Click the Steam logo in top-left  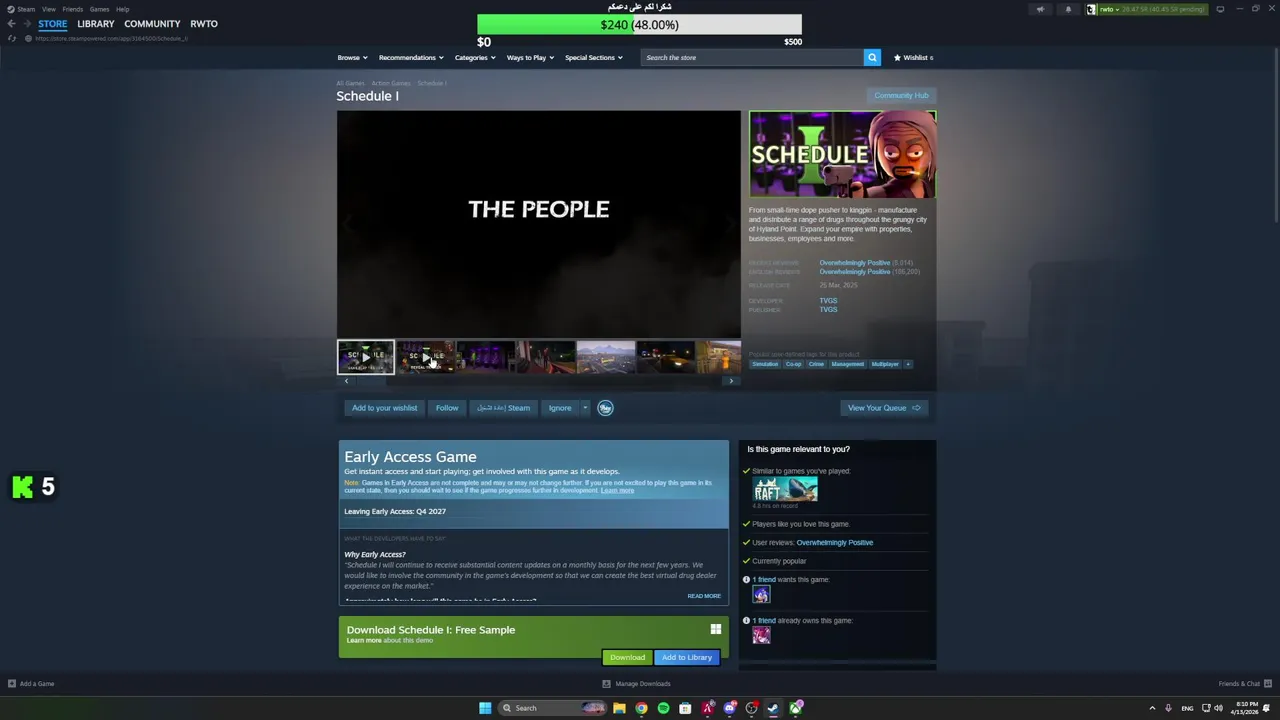[x=11, y=9]
